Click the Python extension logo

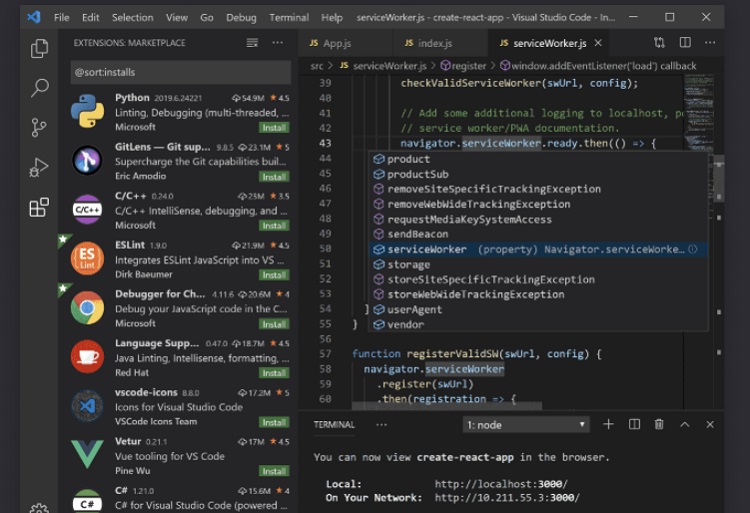click(87, 111)
